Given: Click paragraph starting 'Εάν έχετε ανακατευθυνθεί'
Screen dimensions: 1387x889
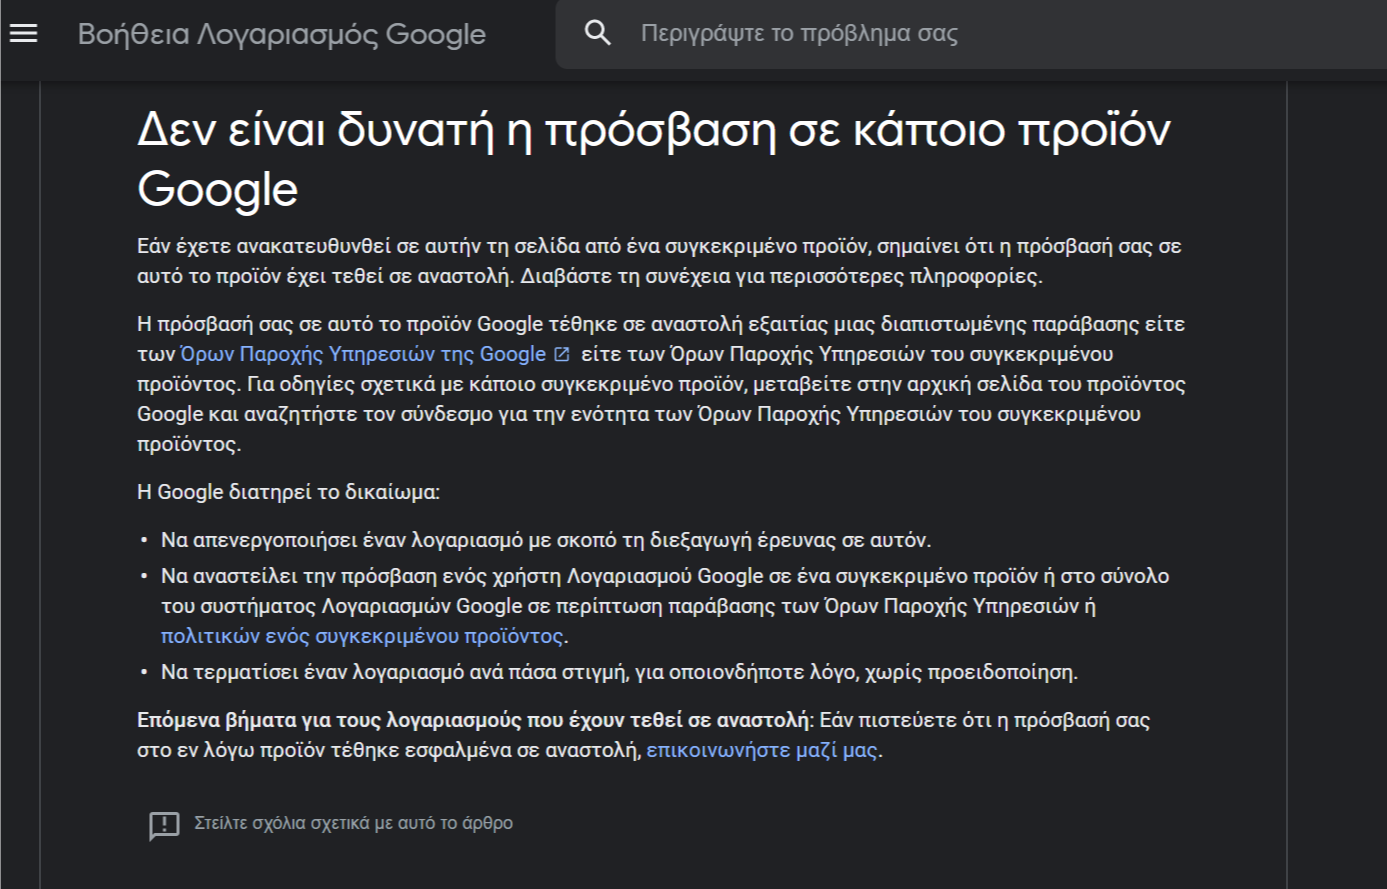Looking at the screenshot, I should 659,261.
